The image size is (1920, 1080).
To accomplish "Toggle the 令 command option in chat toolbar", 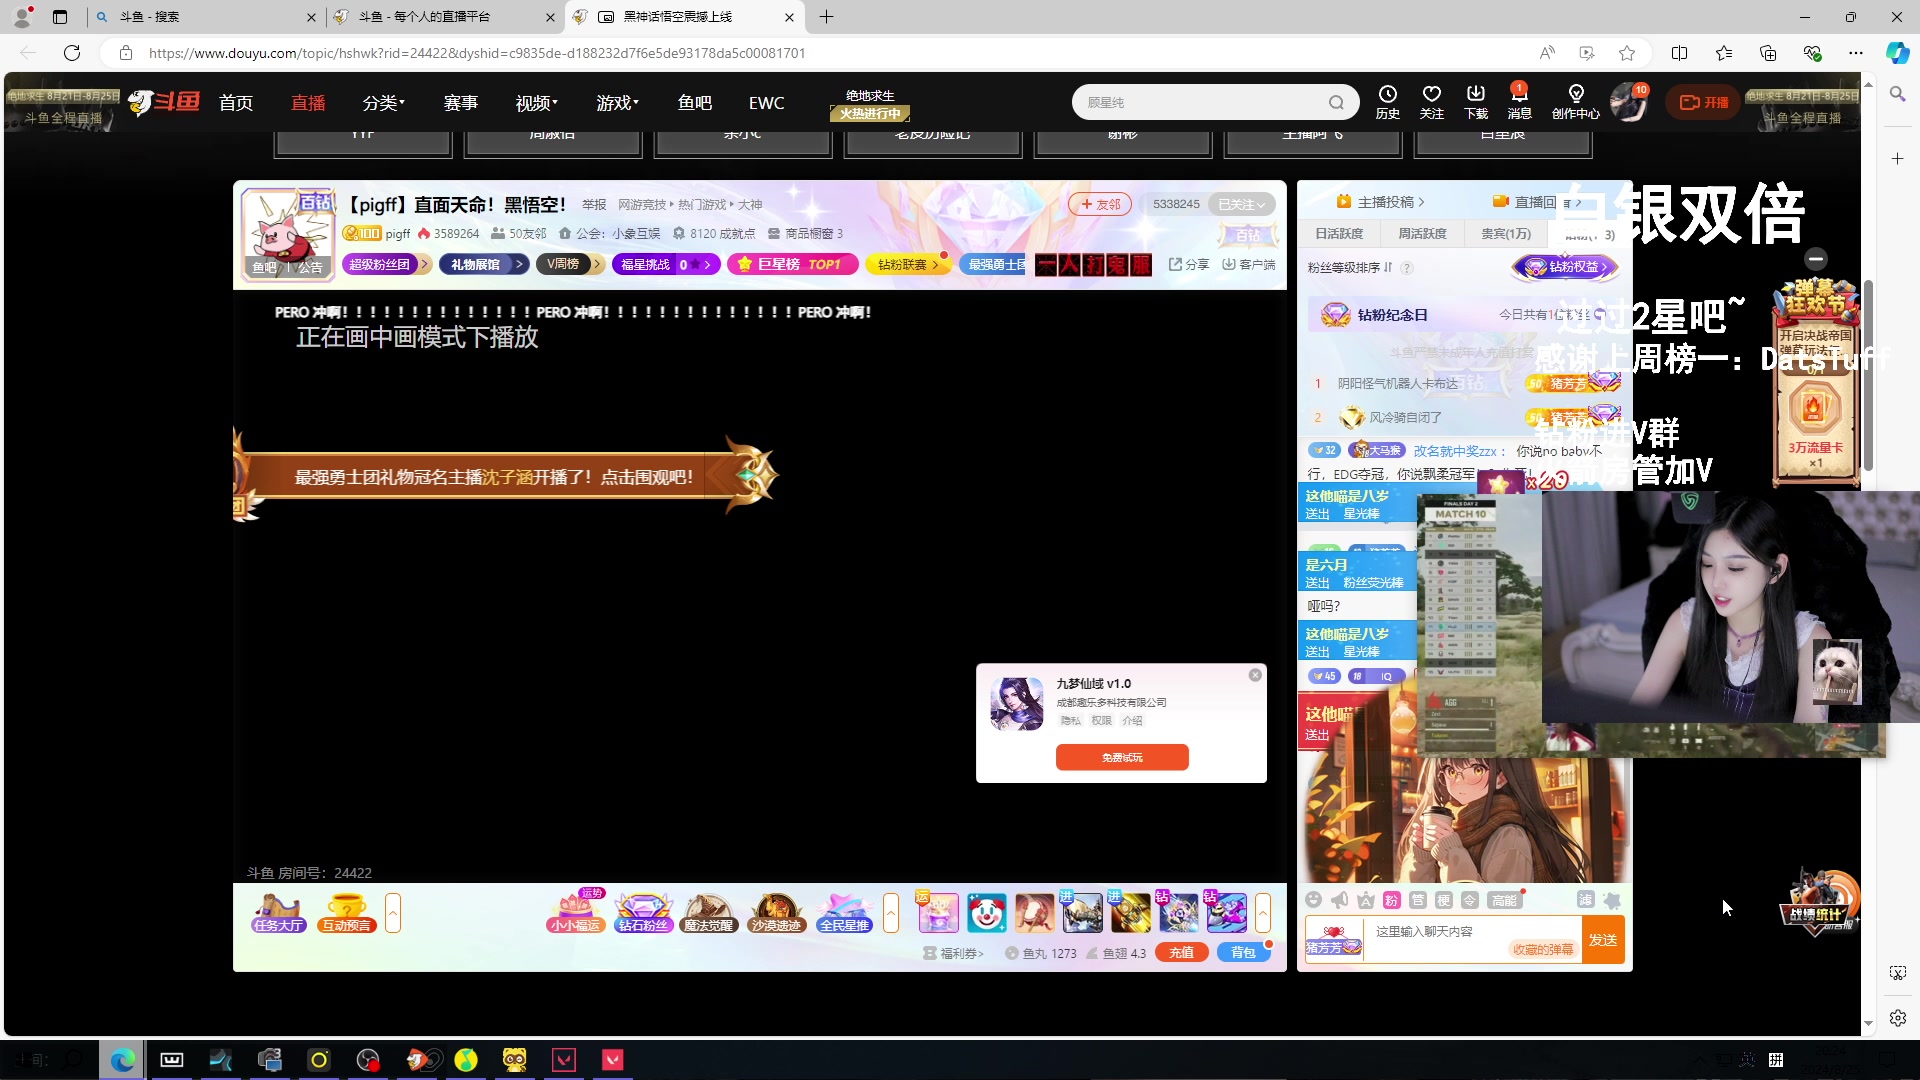I will coord(1470,900).
